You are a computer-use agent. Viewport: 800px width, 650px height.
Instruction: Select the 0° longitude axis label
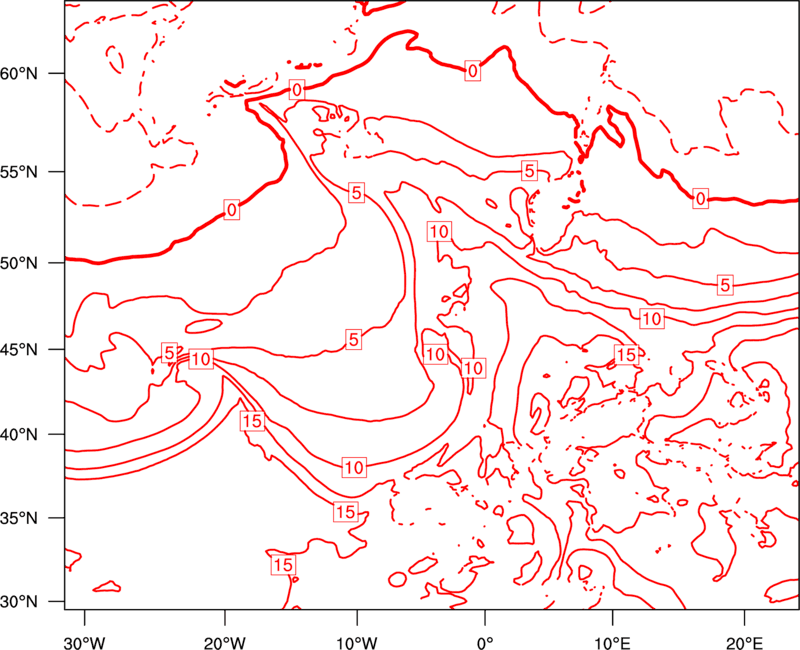coord(485,642)
